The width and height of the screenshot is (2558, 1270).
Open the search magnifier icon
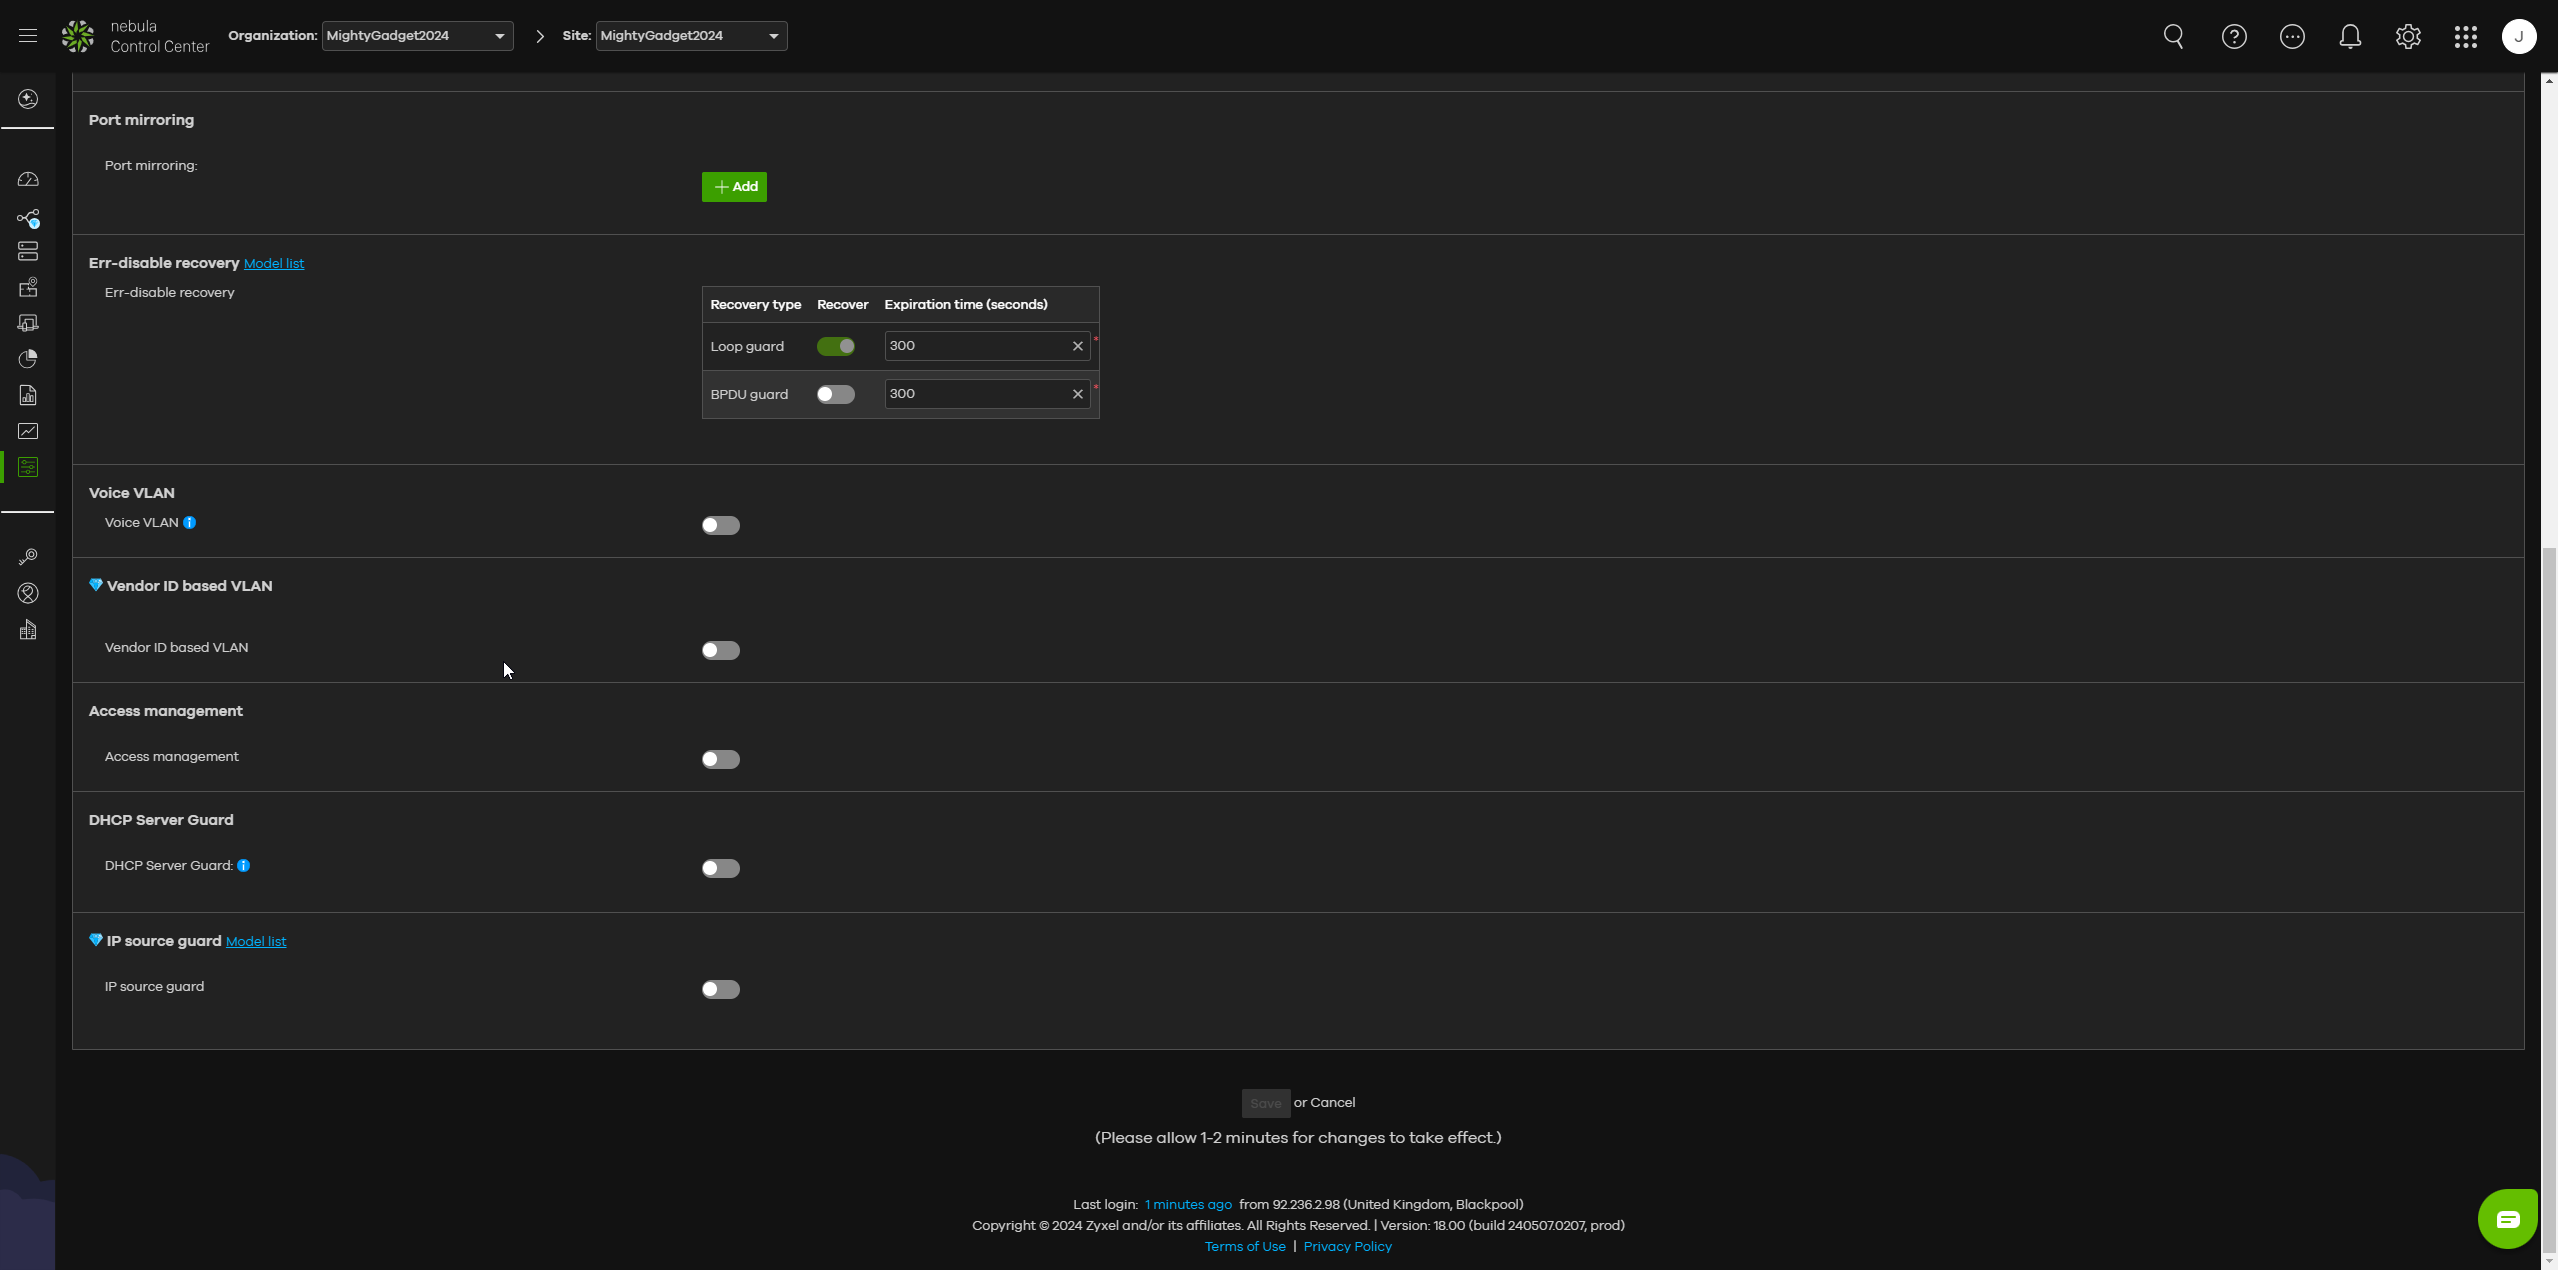(2173, 37)
